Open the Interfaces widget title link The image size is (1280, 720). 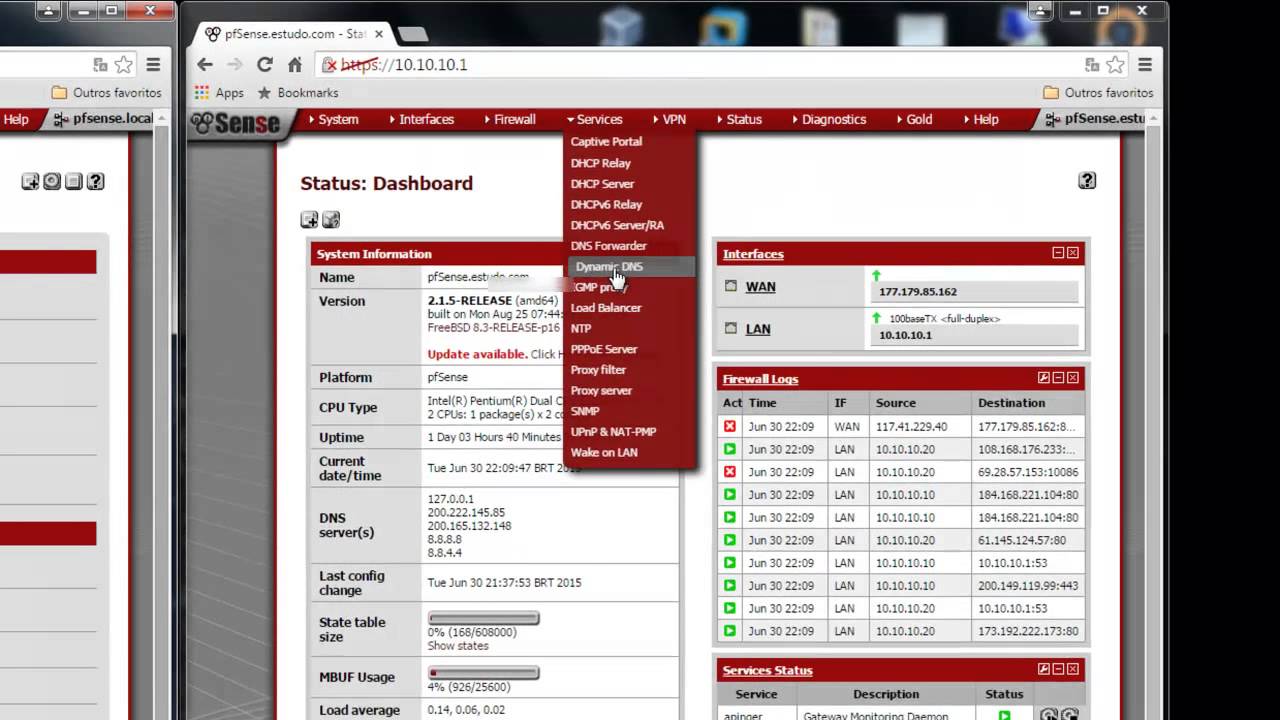click(x=753, y=254)
